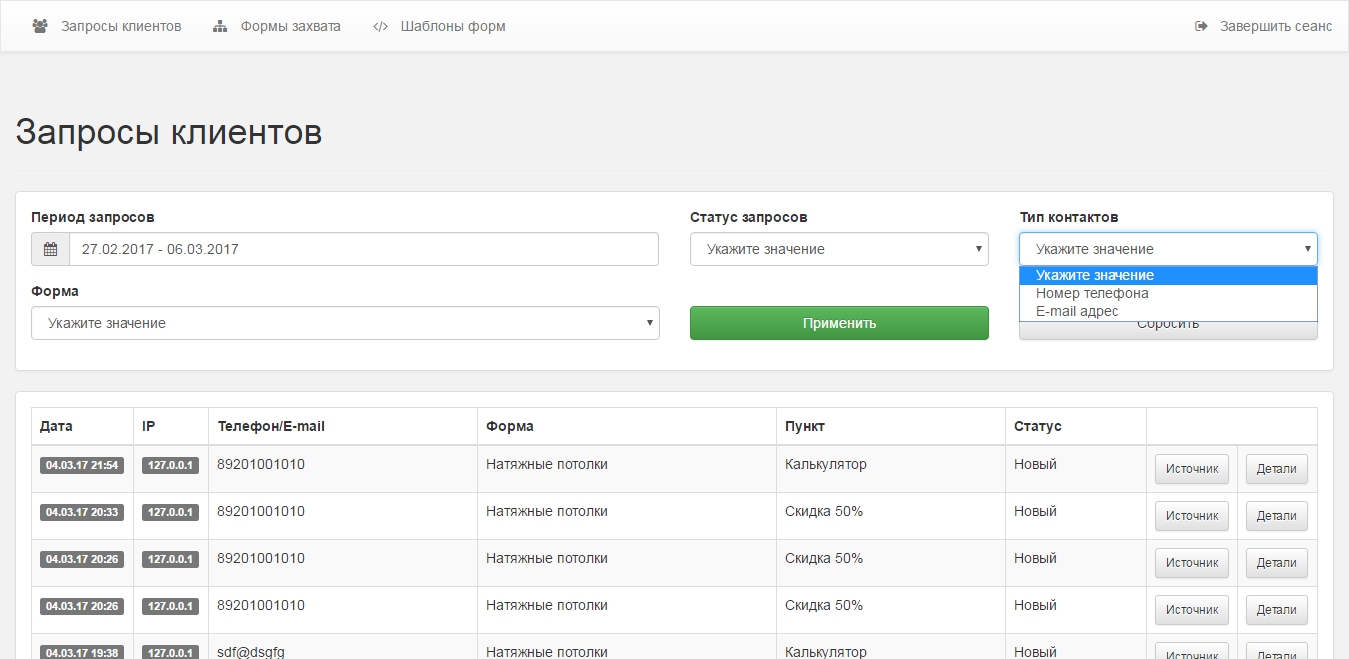Click the date range input field
The height and width of the screenshot is (659, 1349).
tap(363, 249)
